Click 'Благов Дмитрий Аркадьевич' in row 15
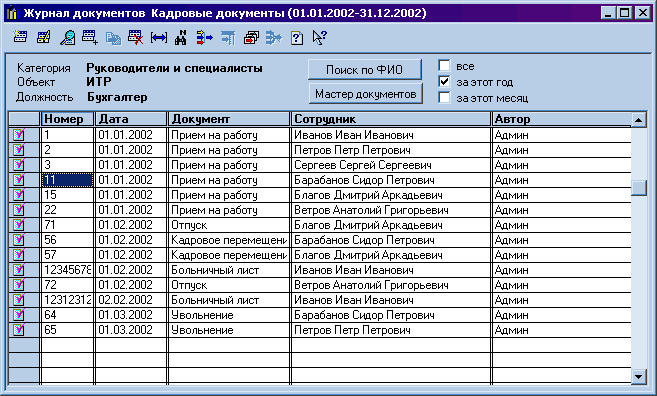 click(391, 195)
